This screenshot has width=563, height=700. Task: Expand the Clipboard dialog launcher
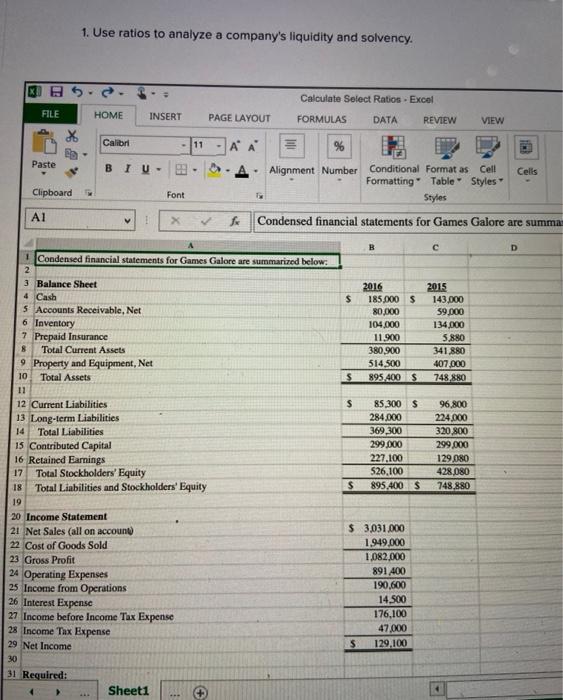coord(89,192)
